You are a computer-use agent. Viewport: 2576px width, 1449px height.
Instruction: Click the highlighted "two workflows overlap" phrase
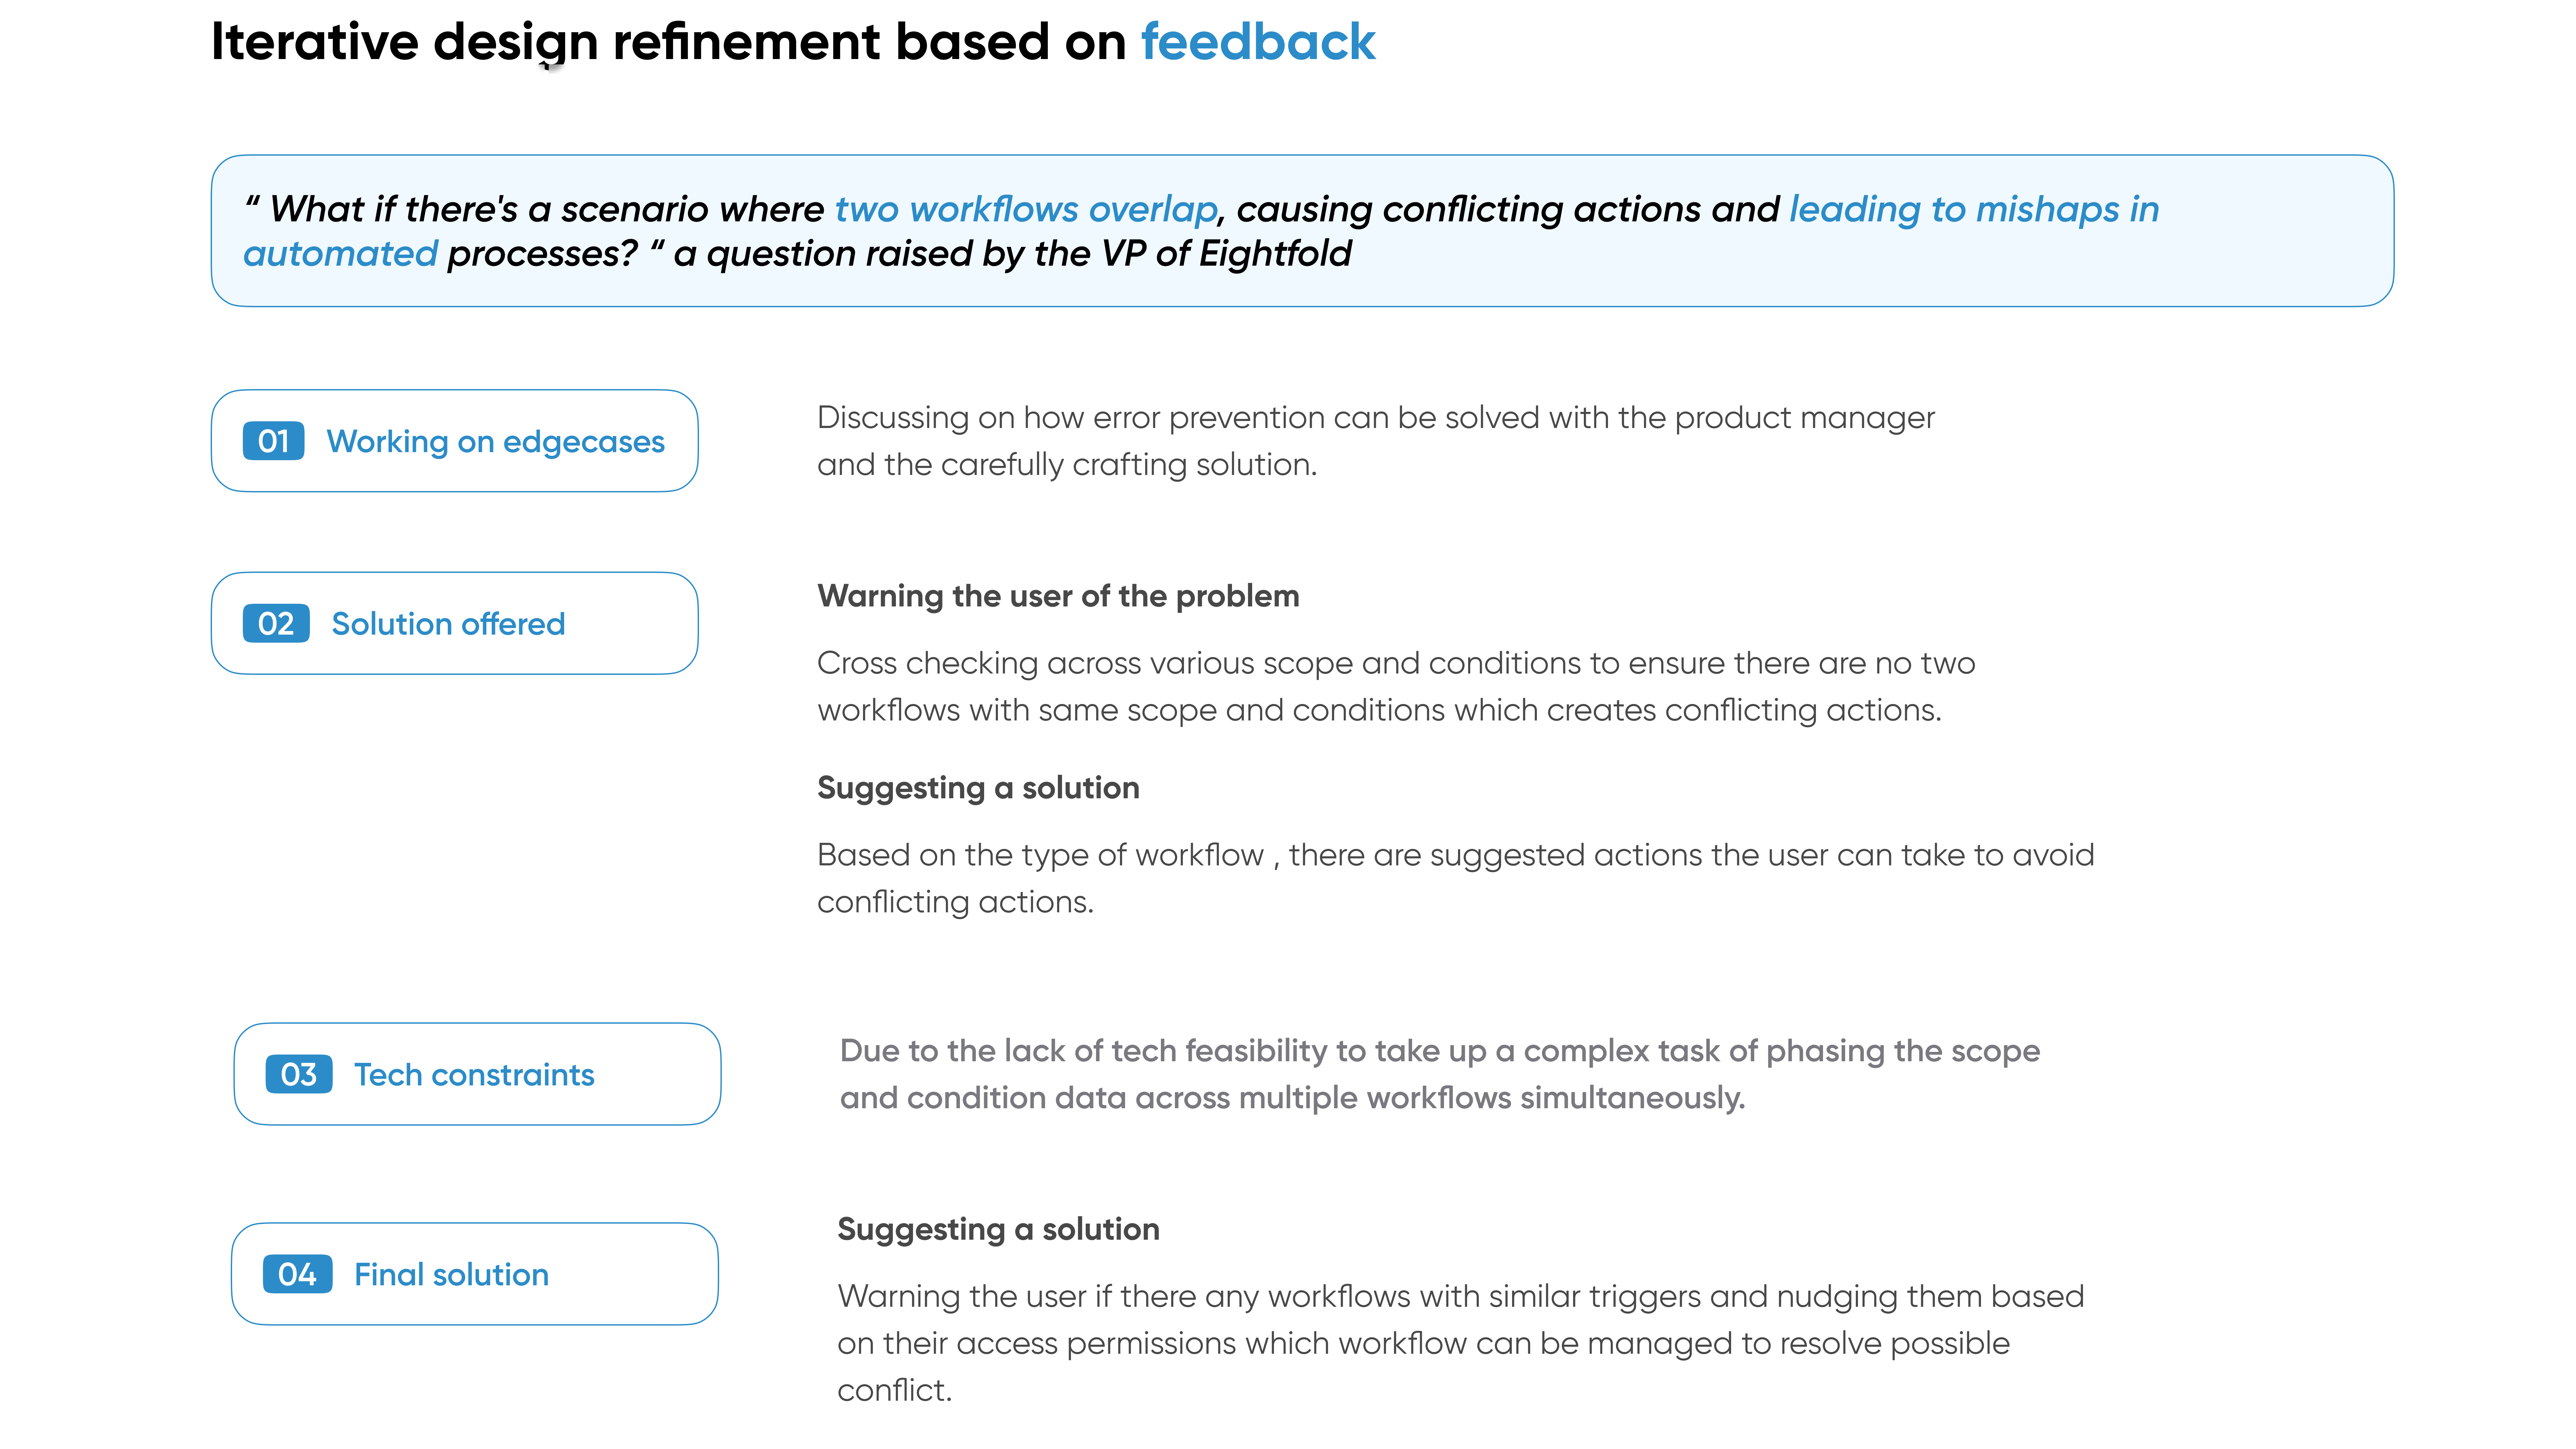pyautogui.click(x=1026, y=209)
